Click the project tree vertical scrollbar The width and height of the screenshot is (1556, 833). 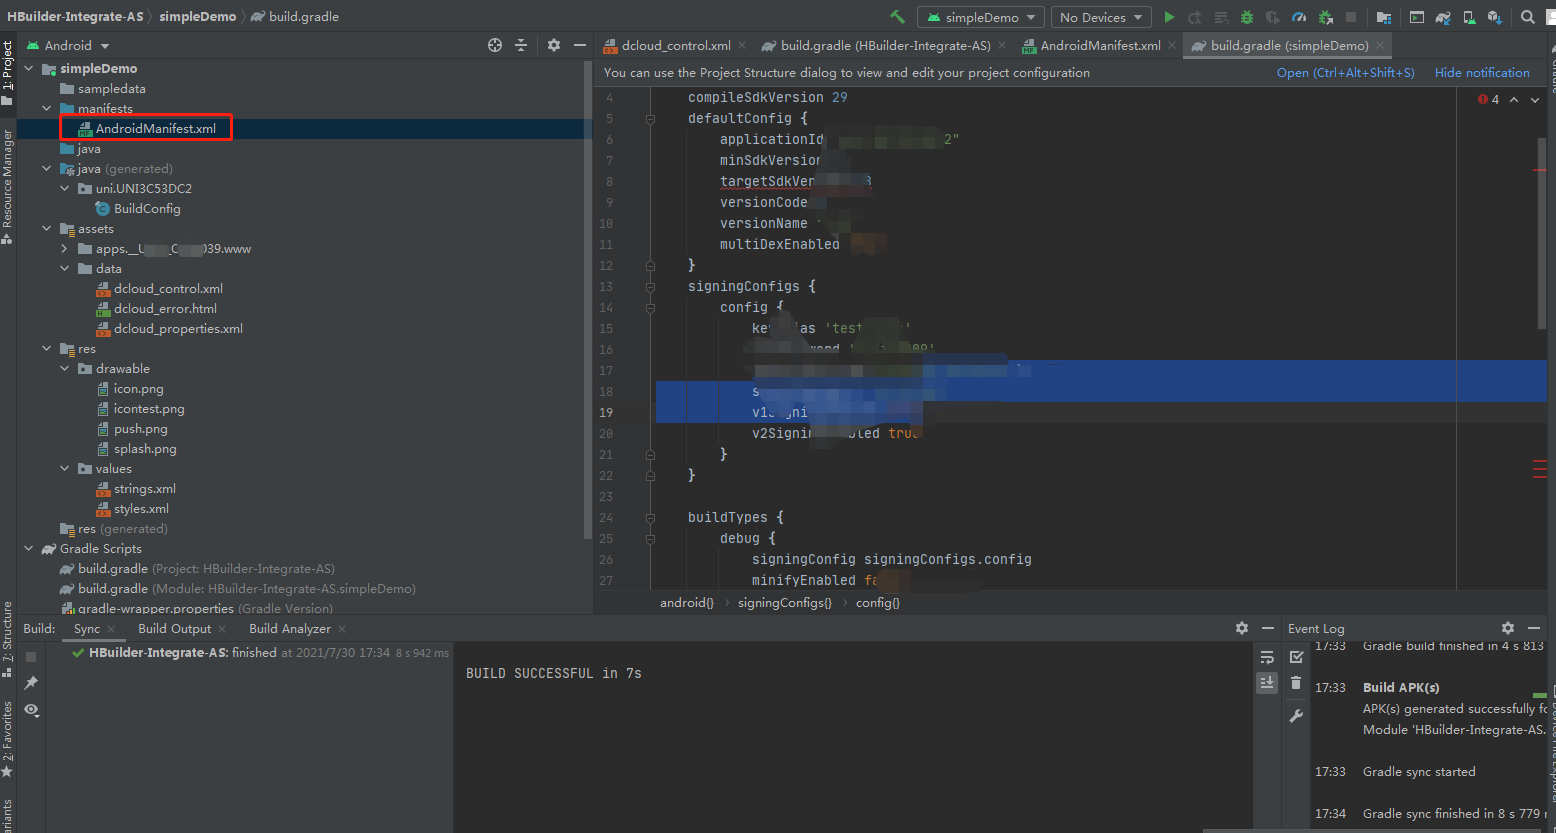587,300
